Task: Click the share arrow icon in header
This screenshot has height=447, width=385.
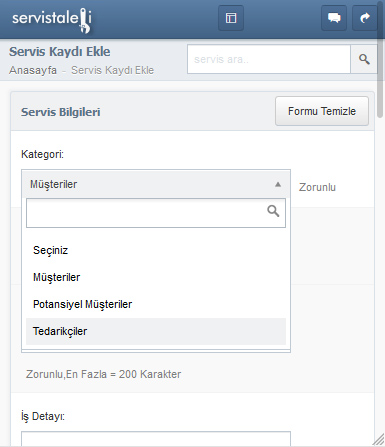Action: coord(365,18)
